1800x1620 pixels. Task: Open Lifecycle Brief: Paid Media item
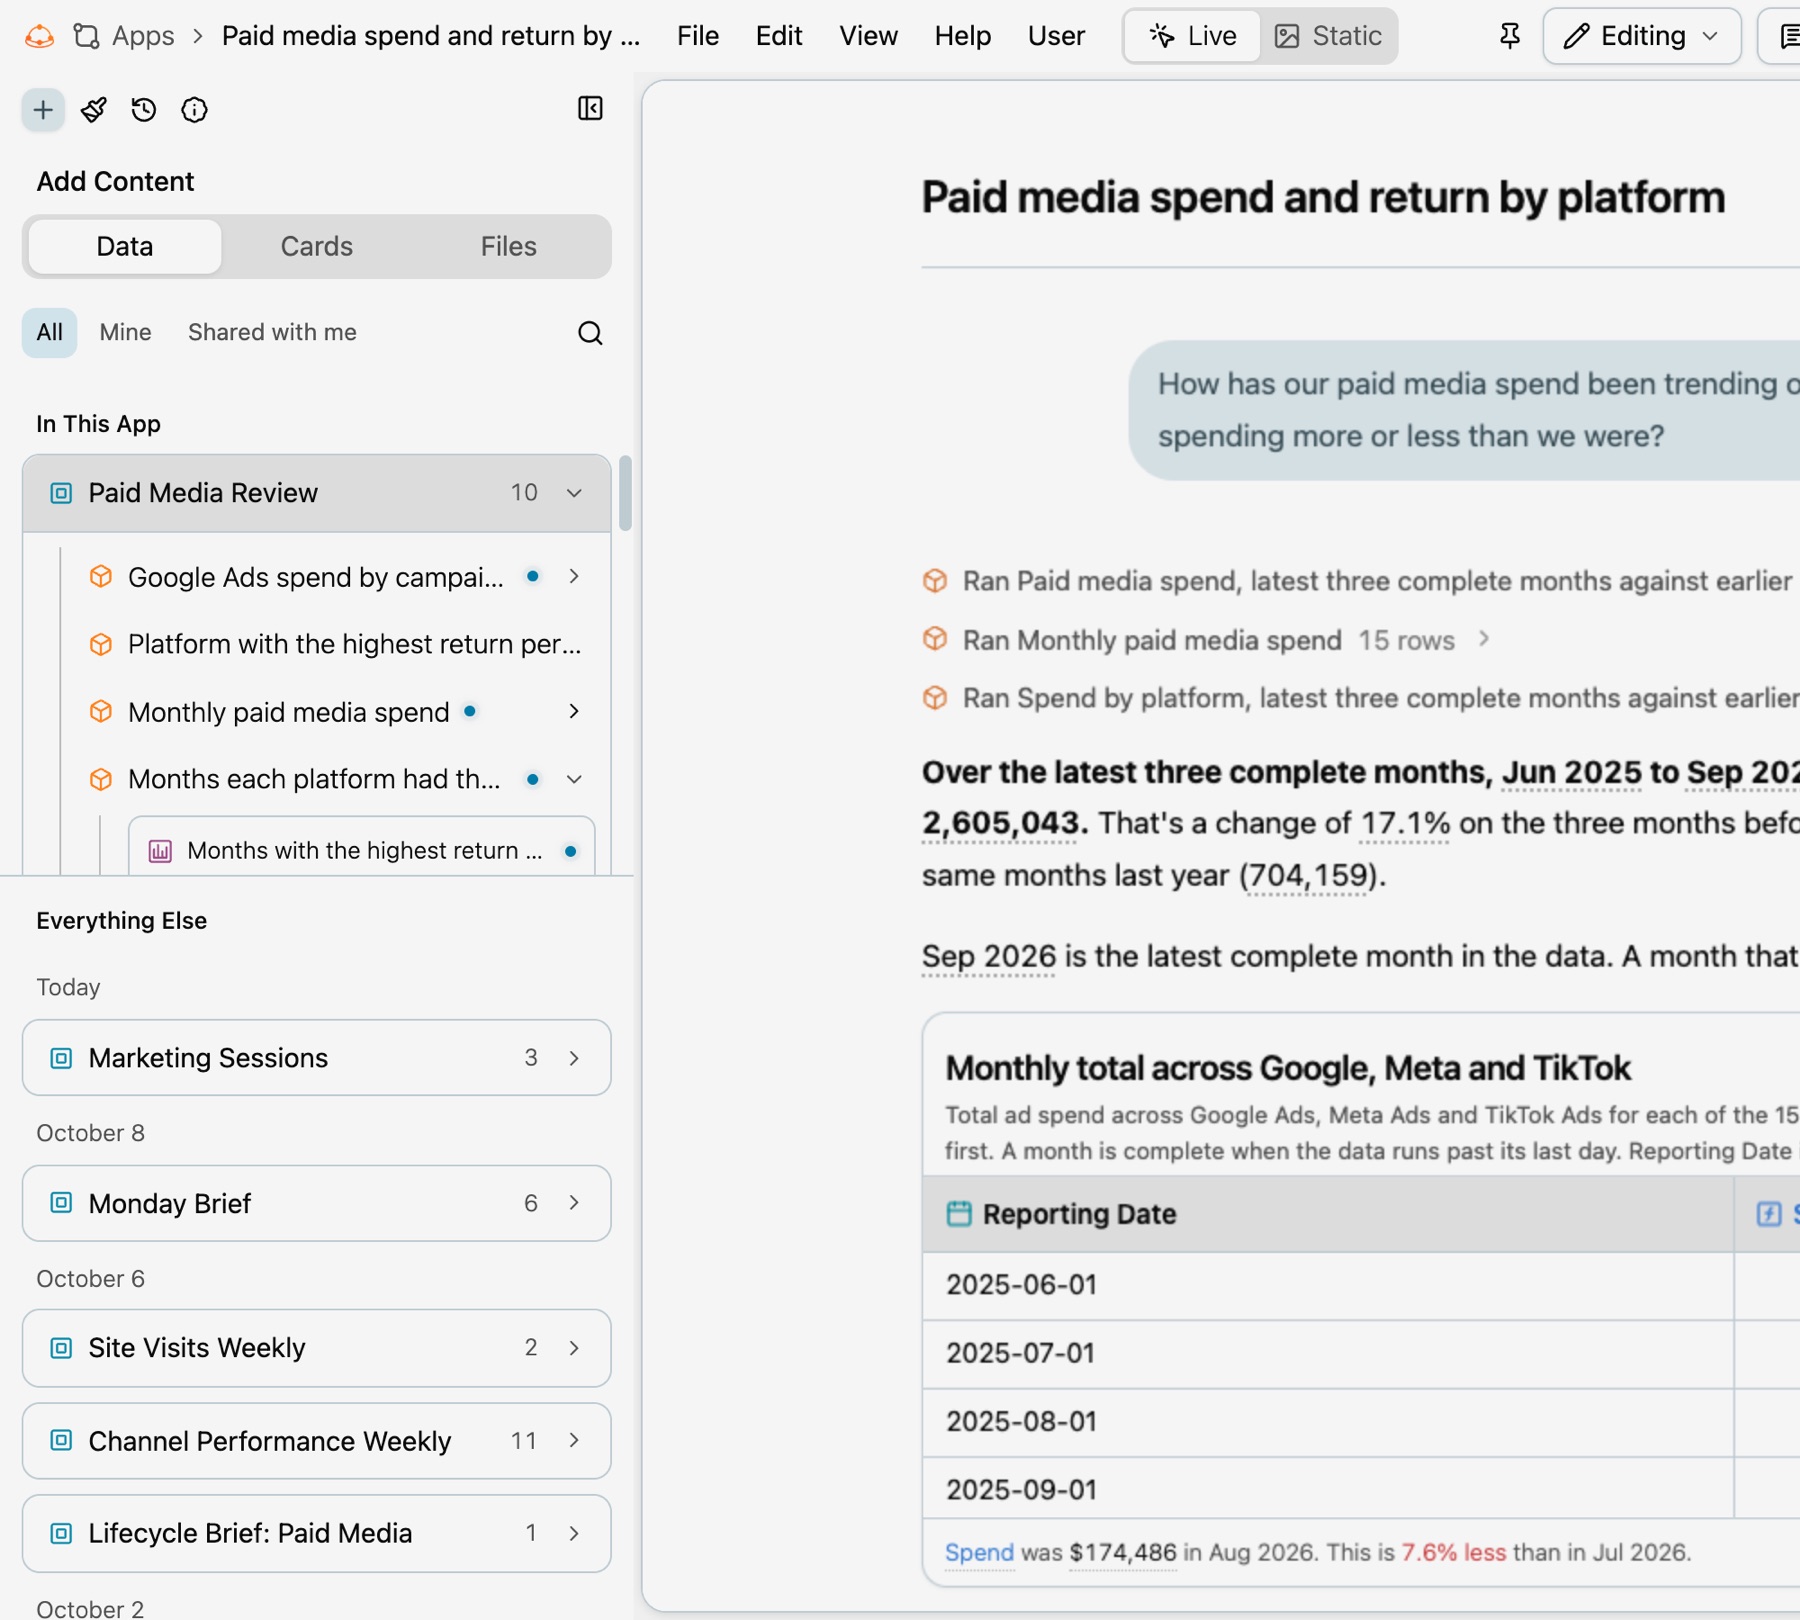coord(316,1534)
